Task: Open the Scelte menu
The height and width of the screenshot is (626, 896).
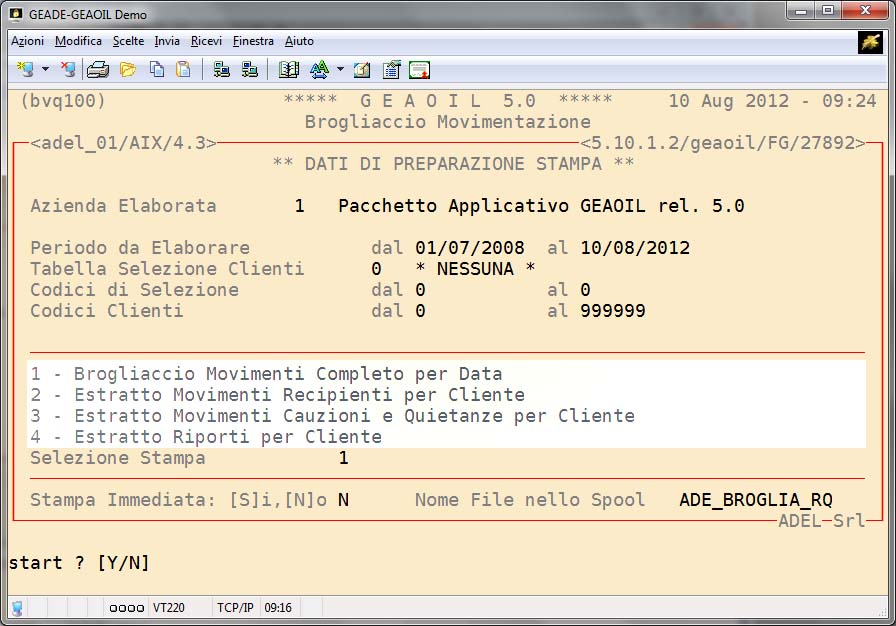Action: point(128,41)
